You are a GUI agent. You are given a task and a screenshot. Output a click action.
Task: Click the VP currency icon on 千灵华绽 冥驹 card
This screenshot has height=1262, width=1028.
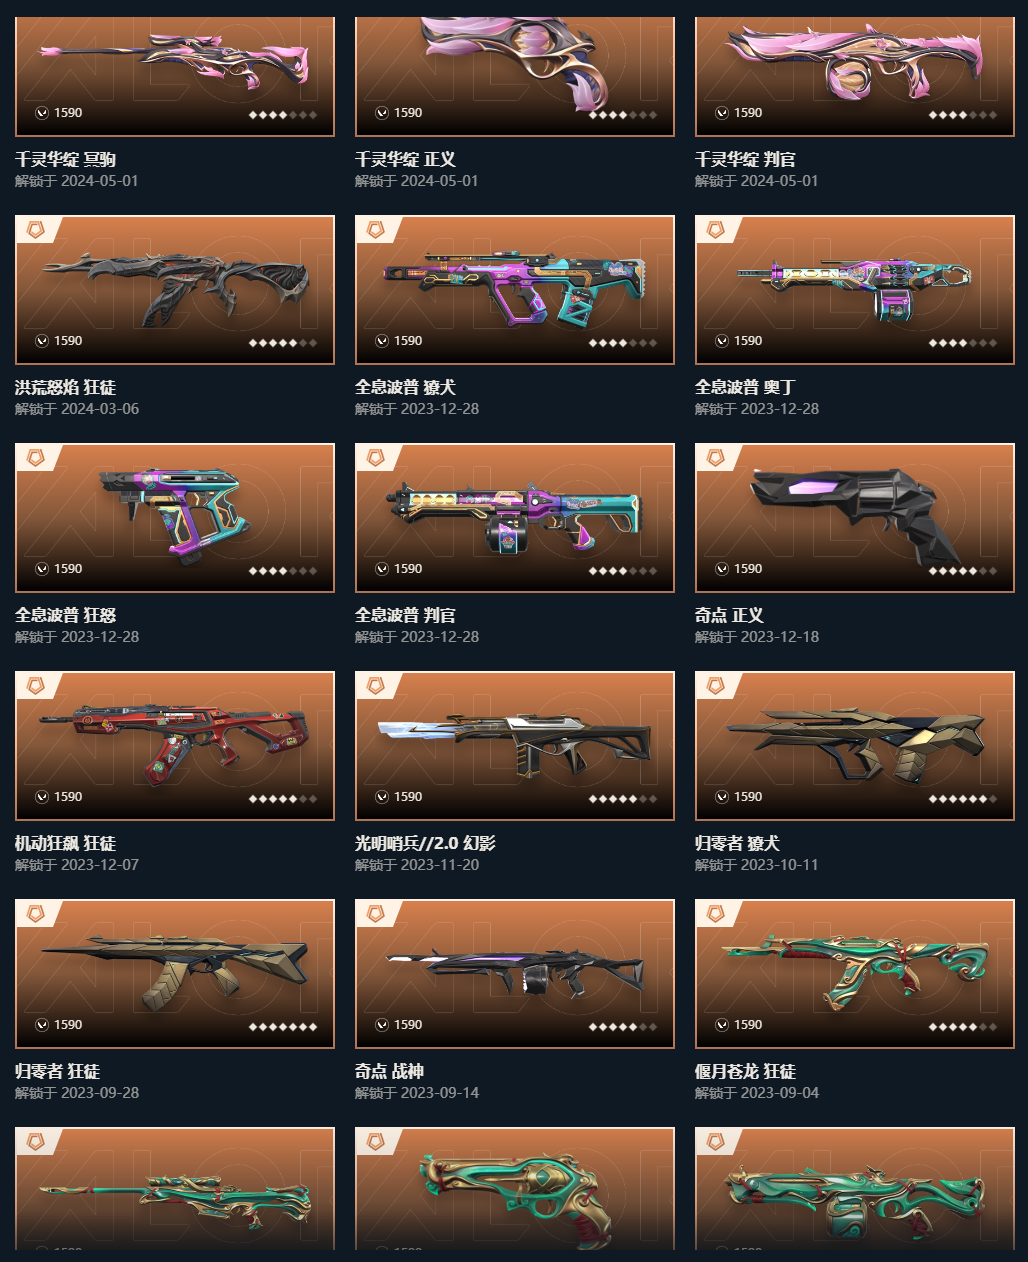(42, 113)
